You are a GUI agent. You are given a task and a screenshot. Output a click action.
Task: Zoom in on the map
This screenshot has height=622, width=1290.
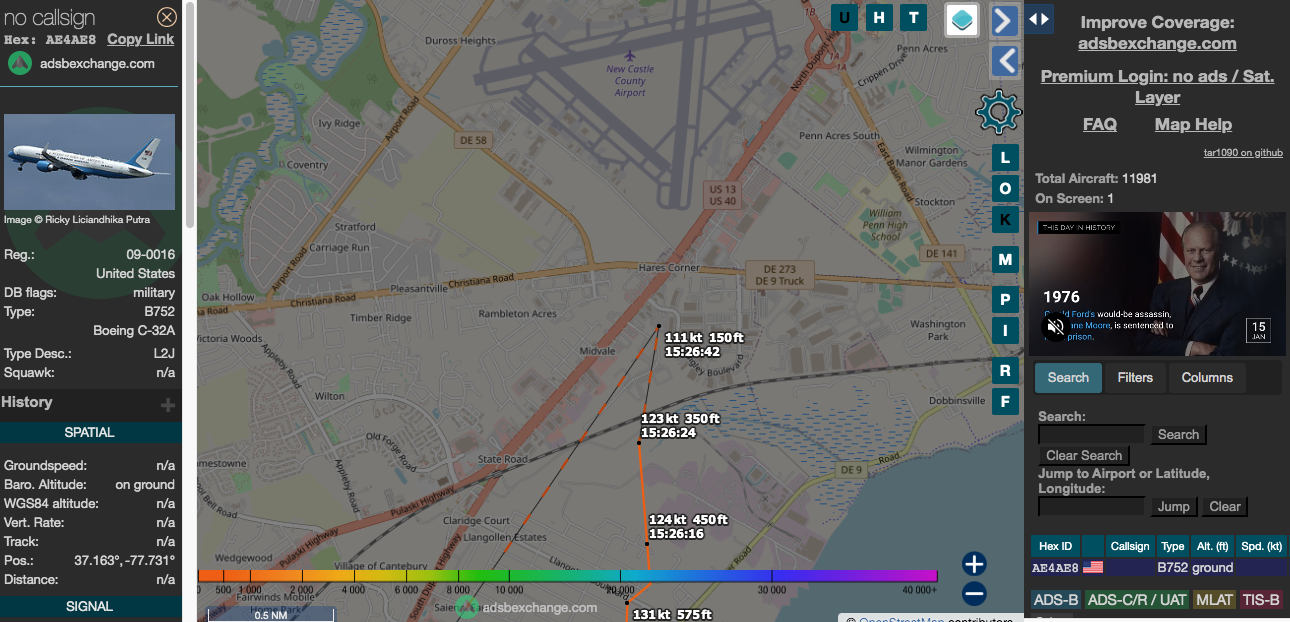click(974, 563)
